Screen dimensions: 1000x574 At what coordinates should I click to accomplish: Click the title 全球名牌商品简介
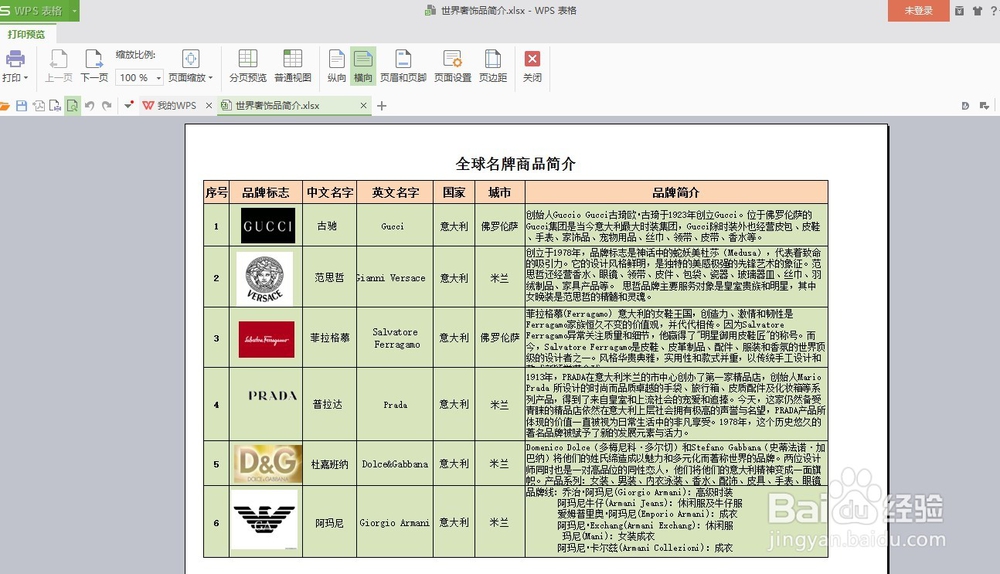tap(515, 164)
